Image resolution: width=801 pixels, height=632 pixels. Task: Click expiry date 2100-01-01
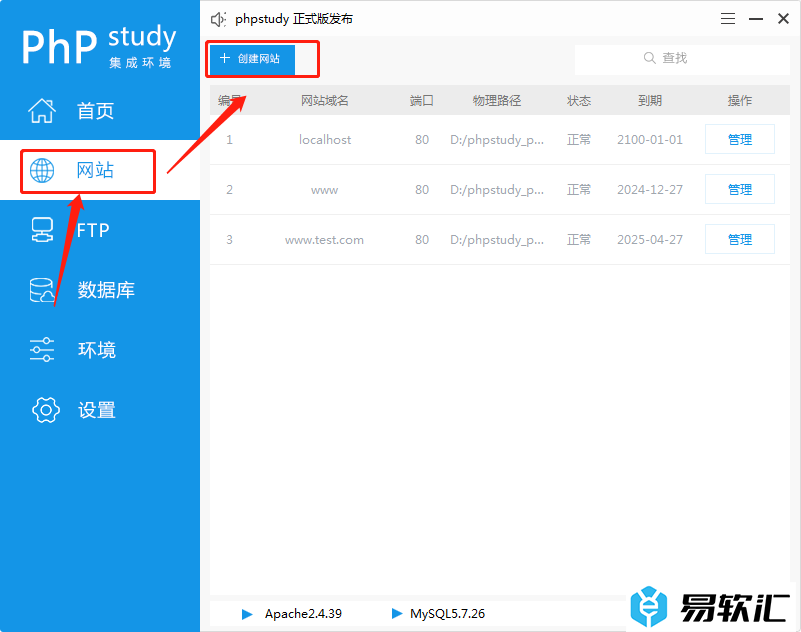click(650, 139)
